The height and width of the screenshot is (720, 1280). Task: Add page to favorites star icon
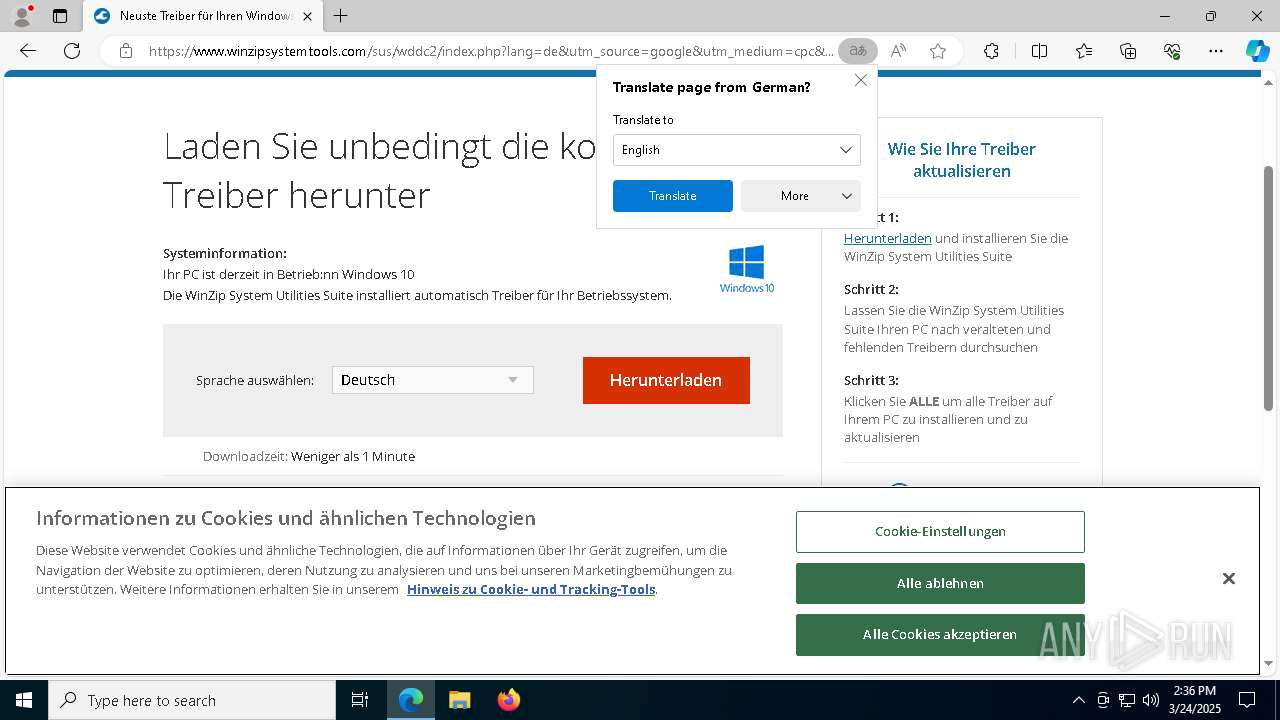[938, 51]
